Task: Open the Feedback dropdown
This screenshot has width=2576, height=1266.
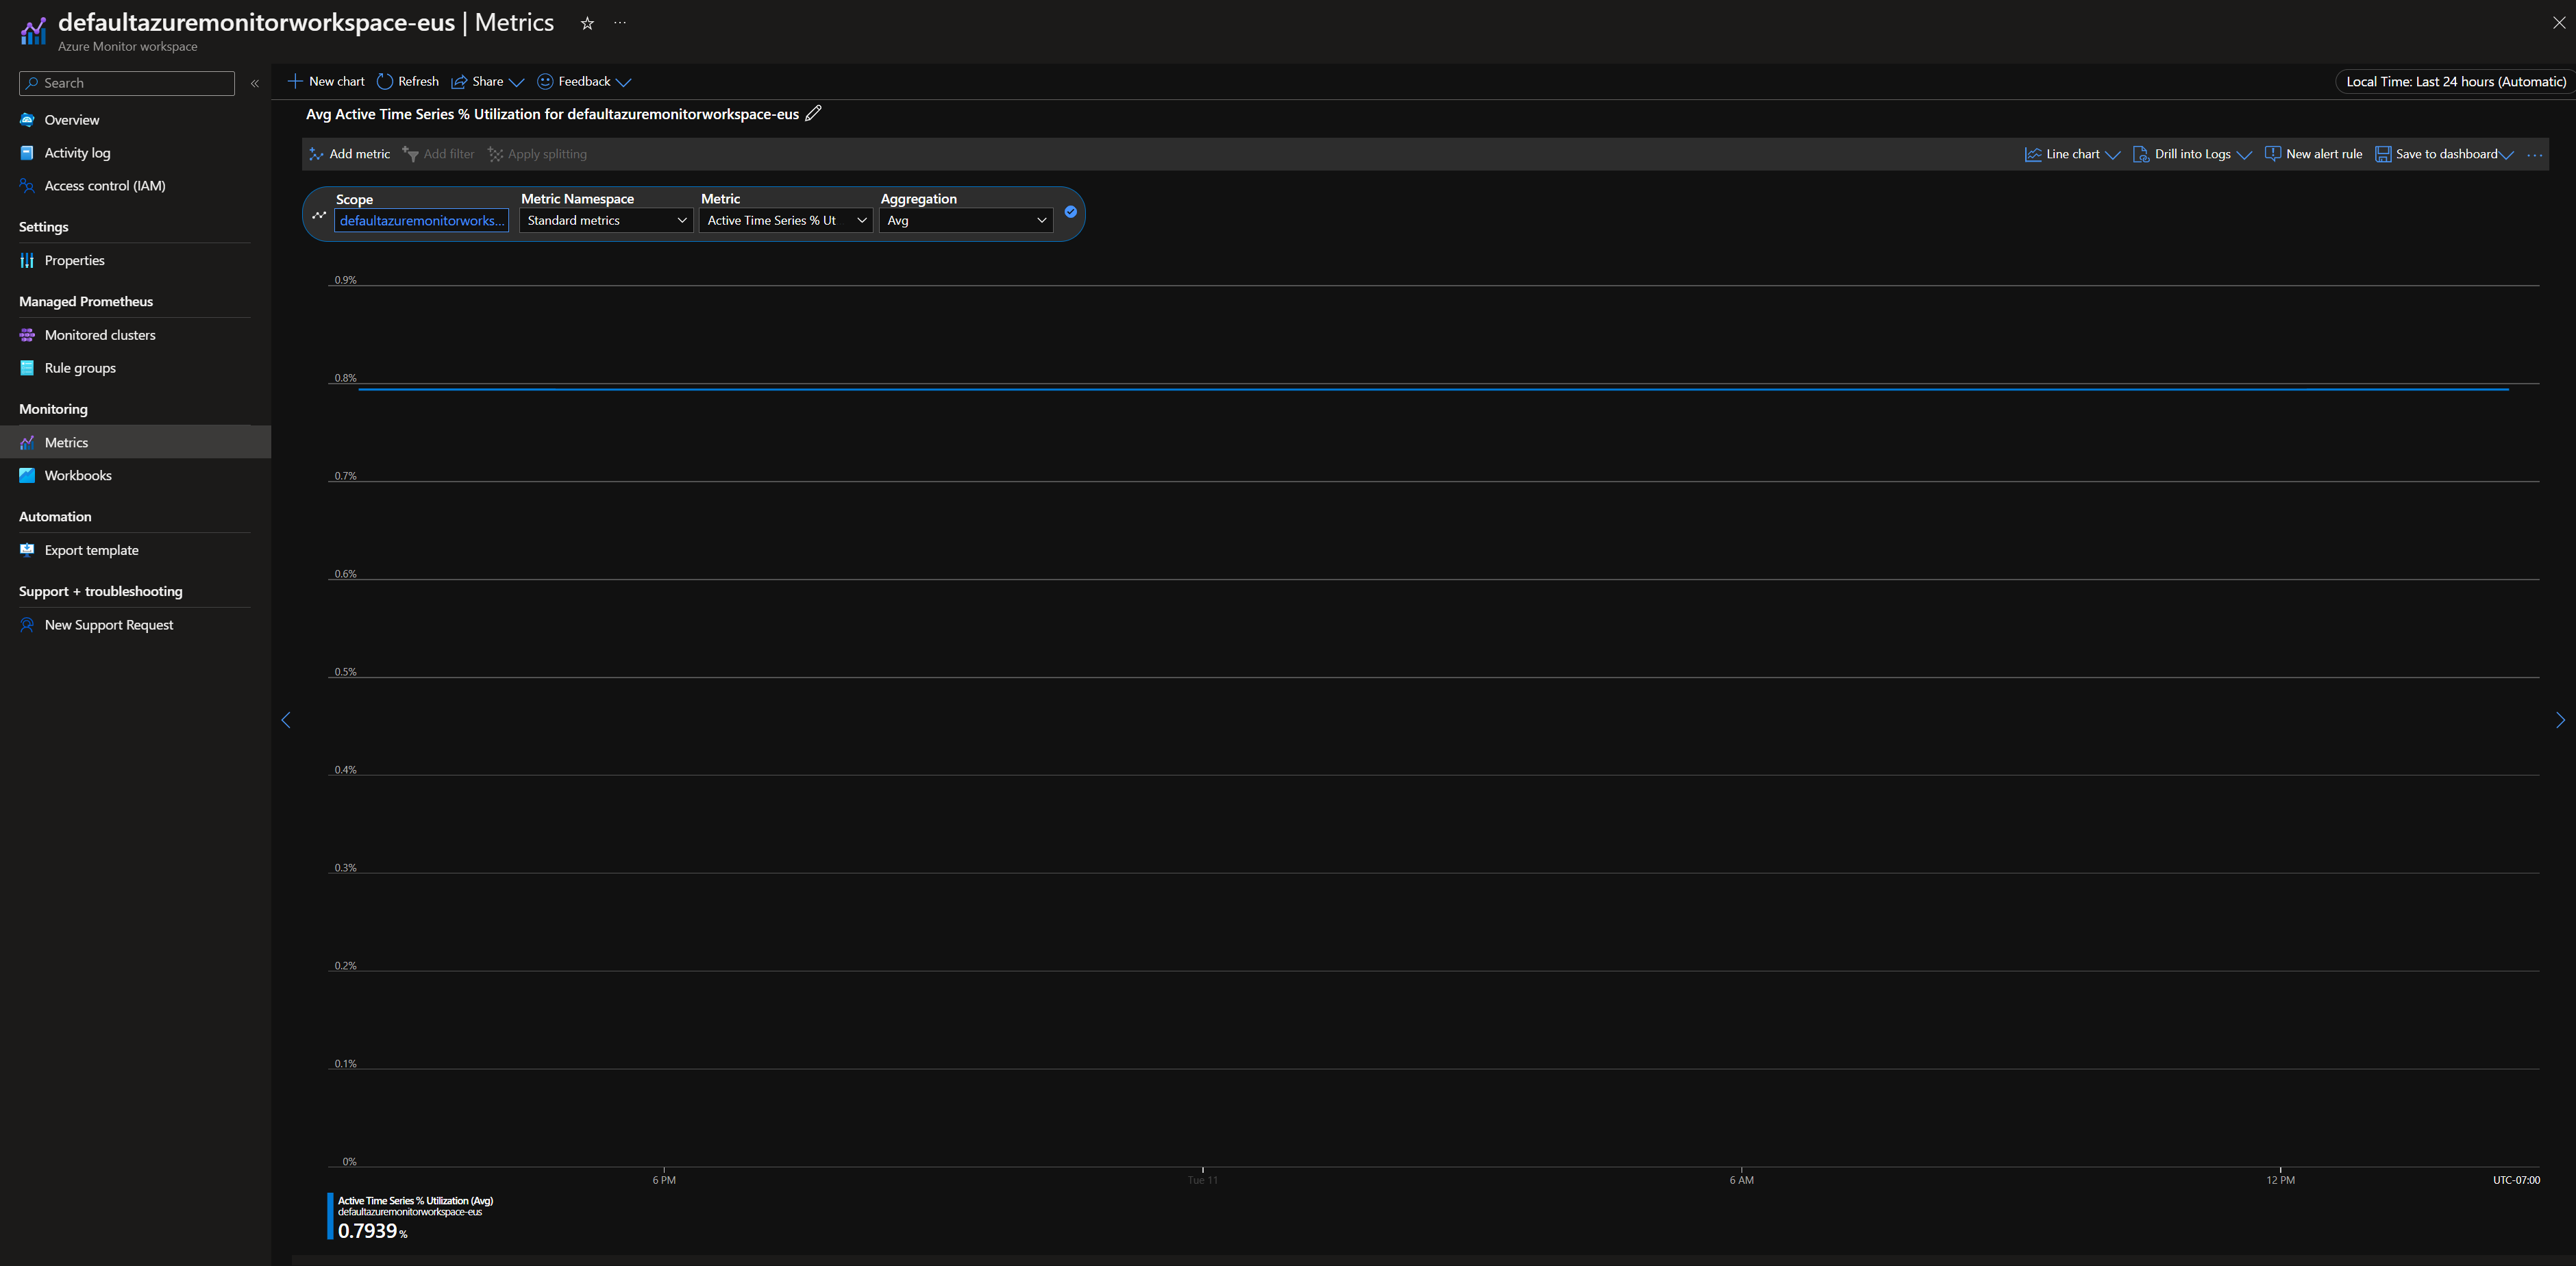Action: 584,82
